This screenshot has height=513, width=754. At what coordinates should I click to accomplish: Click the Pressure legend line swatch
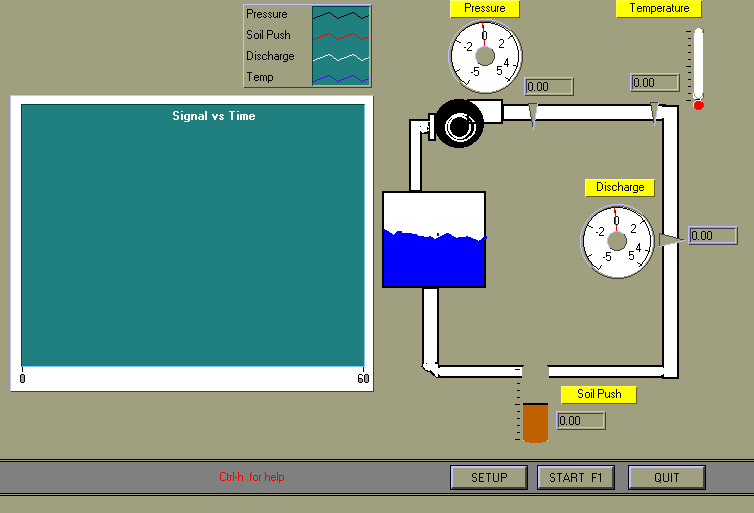[341, 15]
